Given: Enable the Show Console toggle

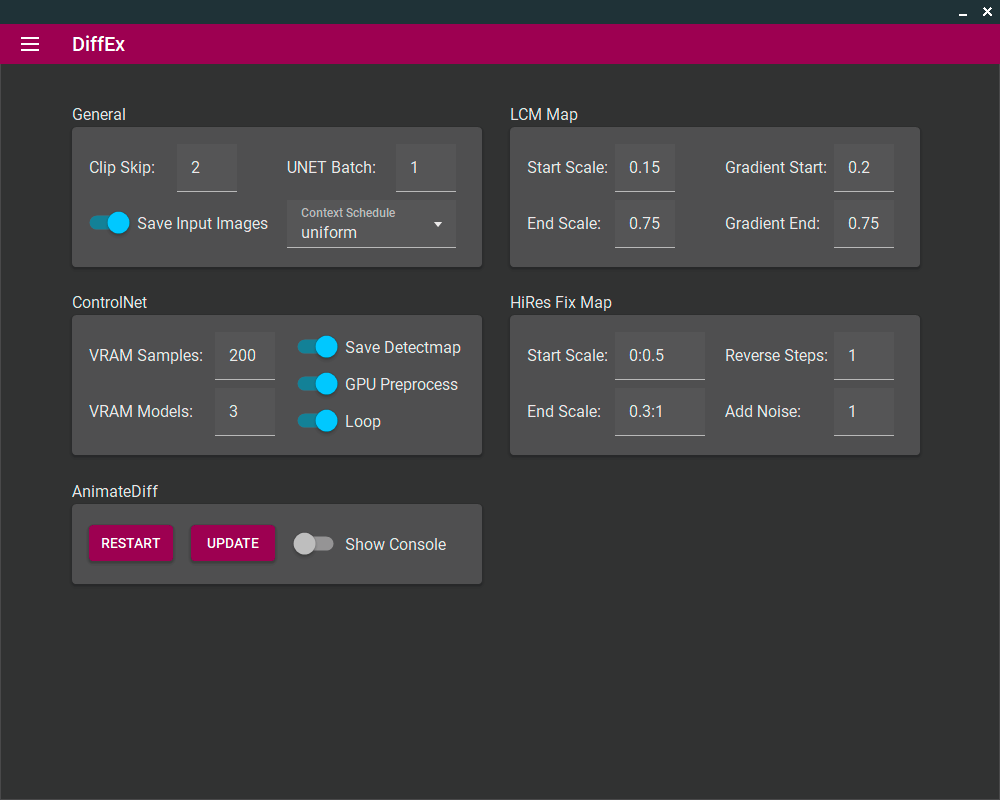Looking at the screenshot, I should [313, 544].
